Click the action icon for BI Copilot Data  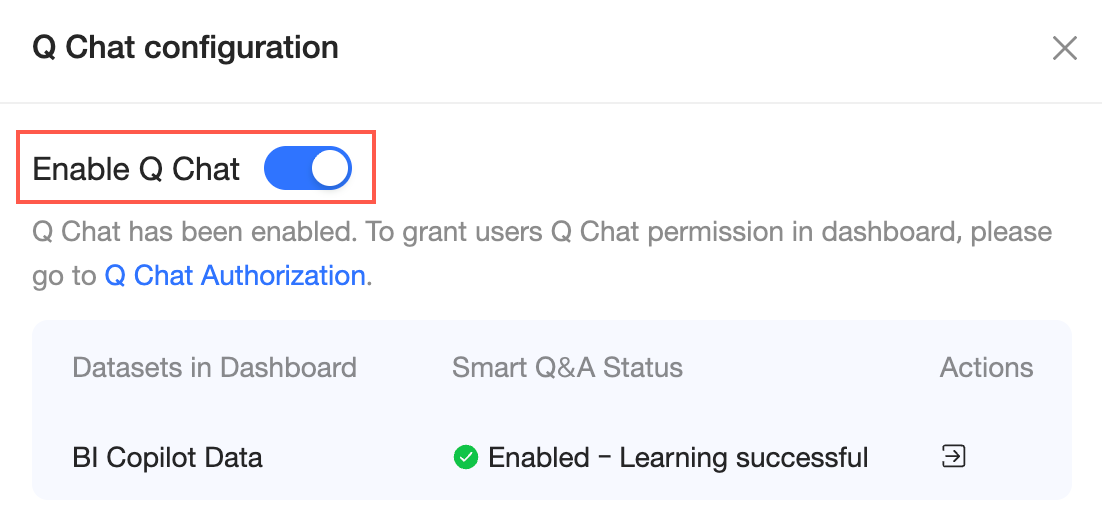point(954,457)
